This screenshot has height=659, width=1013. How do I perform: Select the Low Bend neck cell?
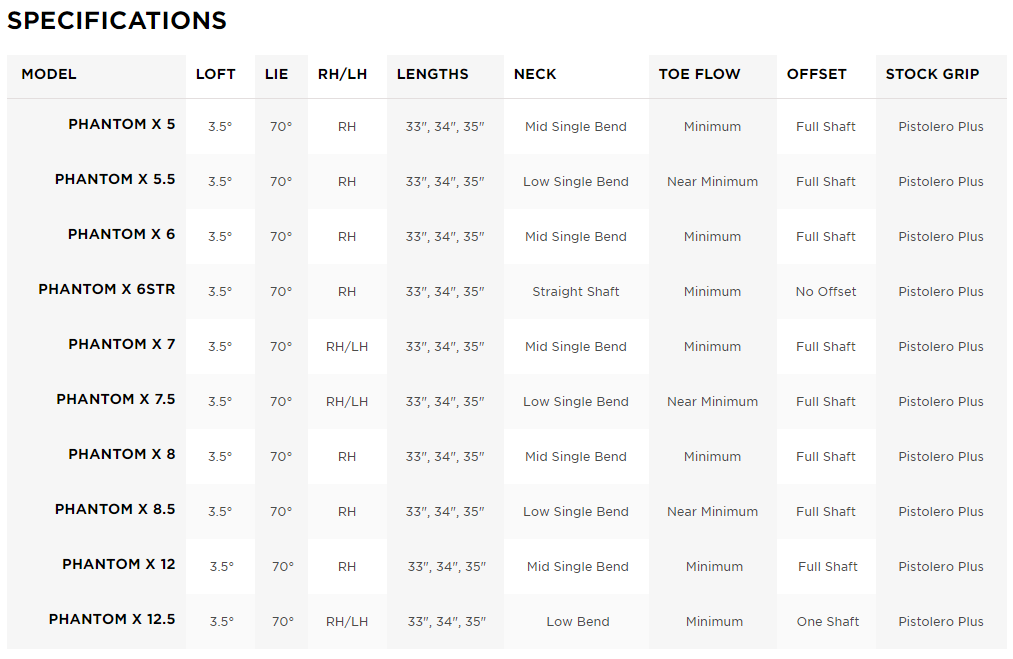578,622
